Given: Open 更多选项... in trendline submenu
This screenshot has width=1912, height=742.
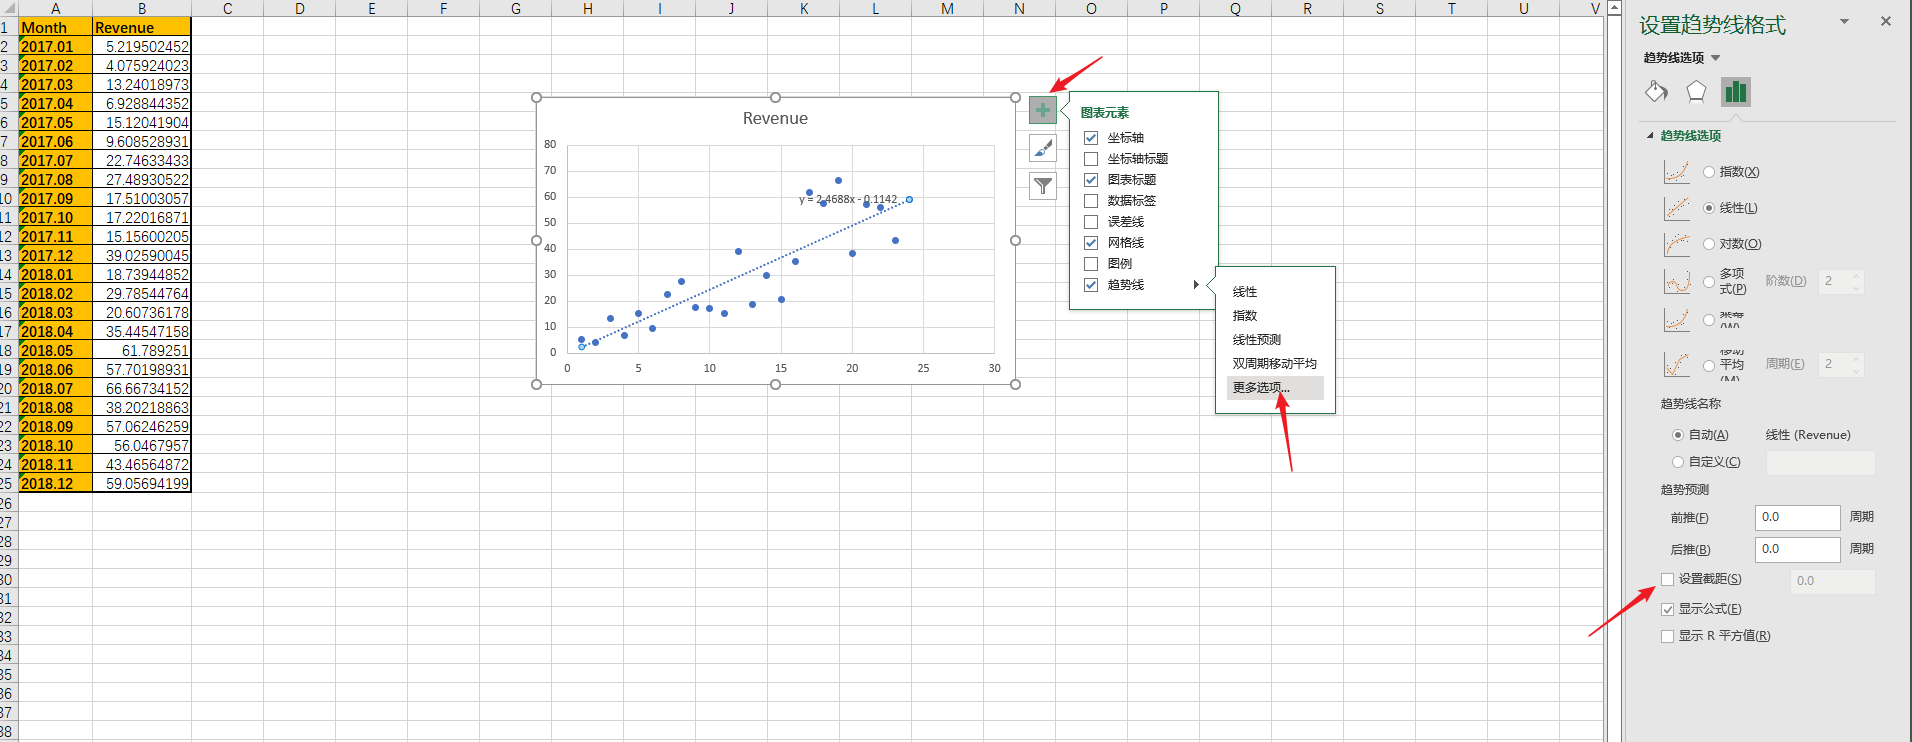Looking at the screenshot, I should point(1275,388).
